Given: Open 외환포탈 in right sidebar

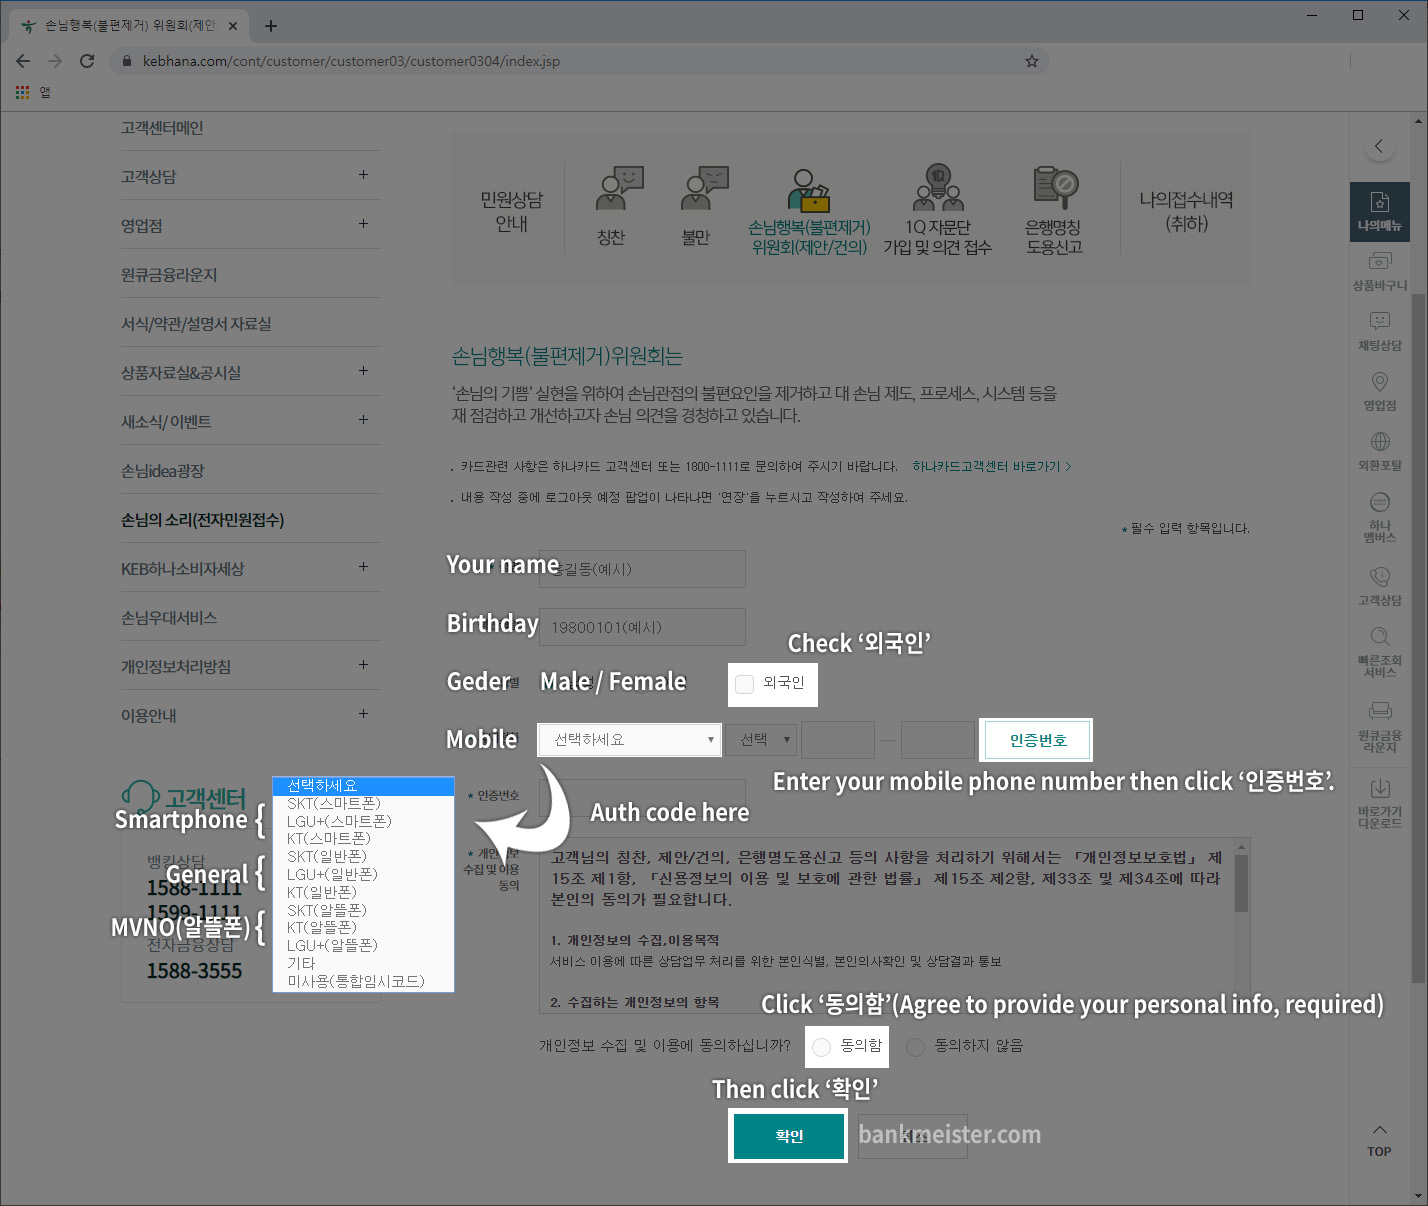Looking at the screenshot, I should click(1379, 451).
